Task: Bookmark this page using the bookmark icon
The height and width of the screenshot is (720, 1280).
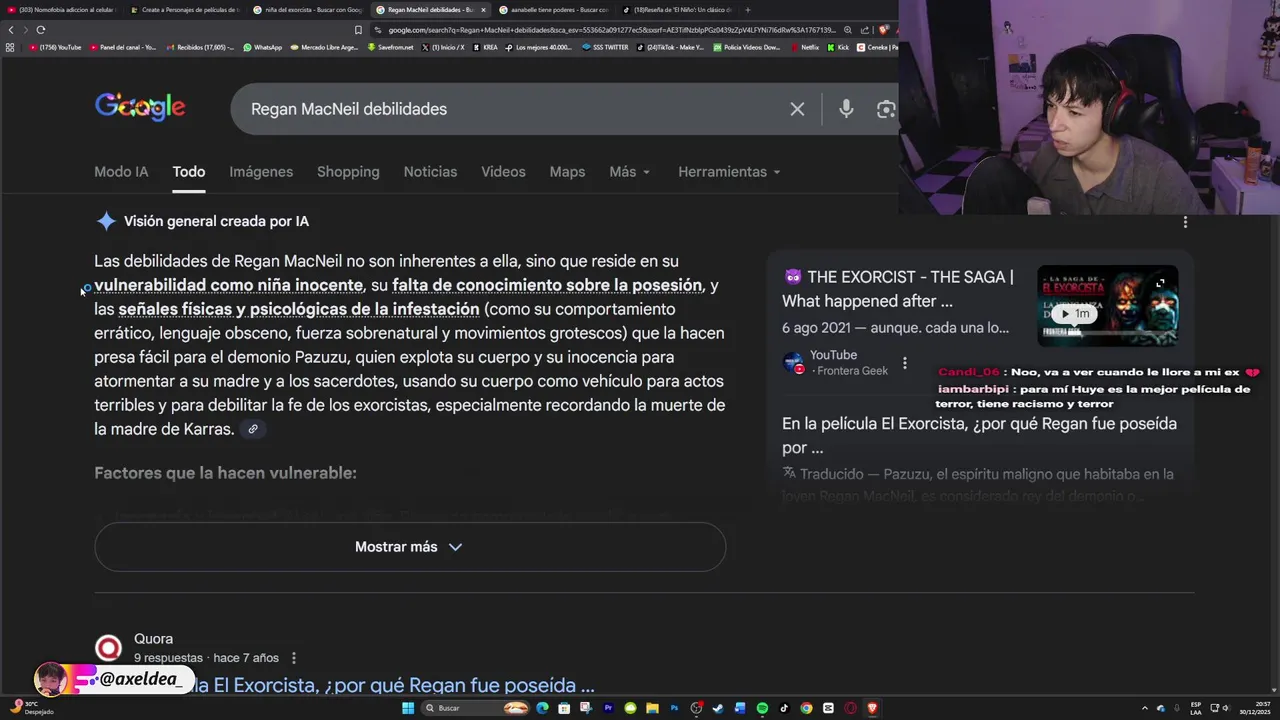Action: [x=359, y=30]
